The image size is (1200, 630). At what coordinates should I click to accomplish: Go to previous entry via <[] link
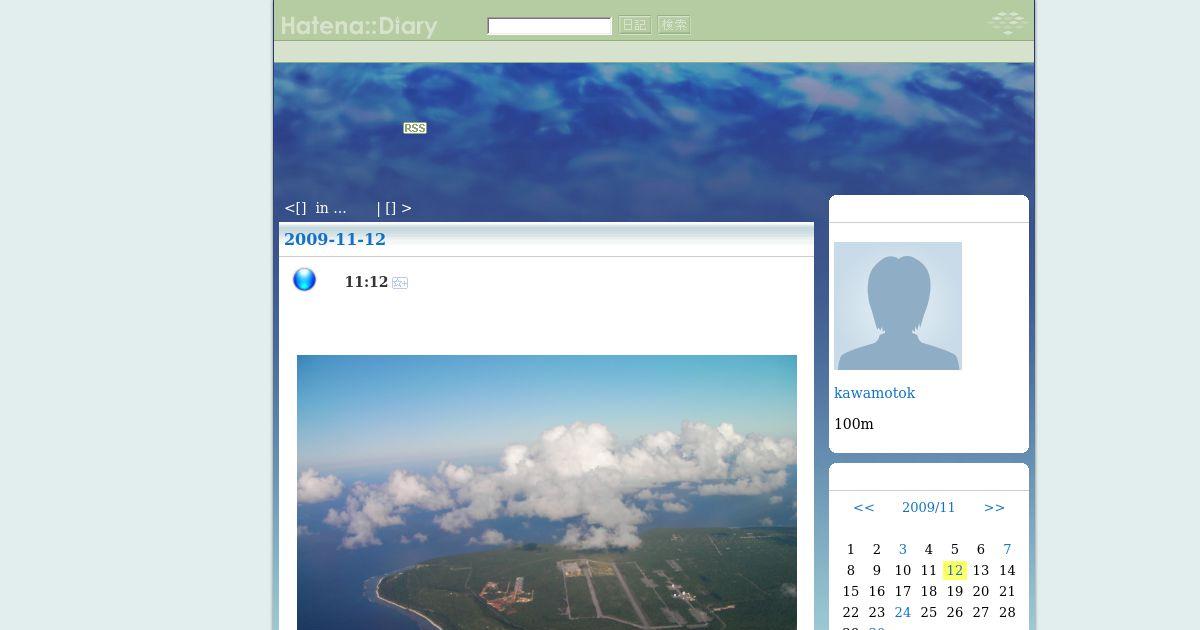tap(296, 208)
